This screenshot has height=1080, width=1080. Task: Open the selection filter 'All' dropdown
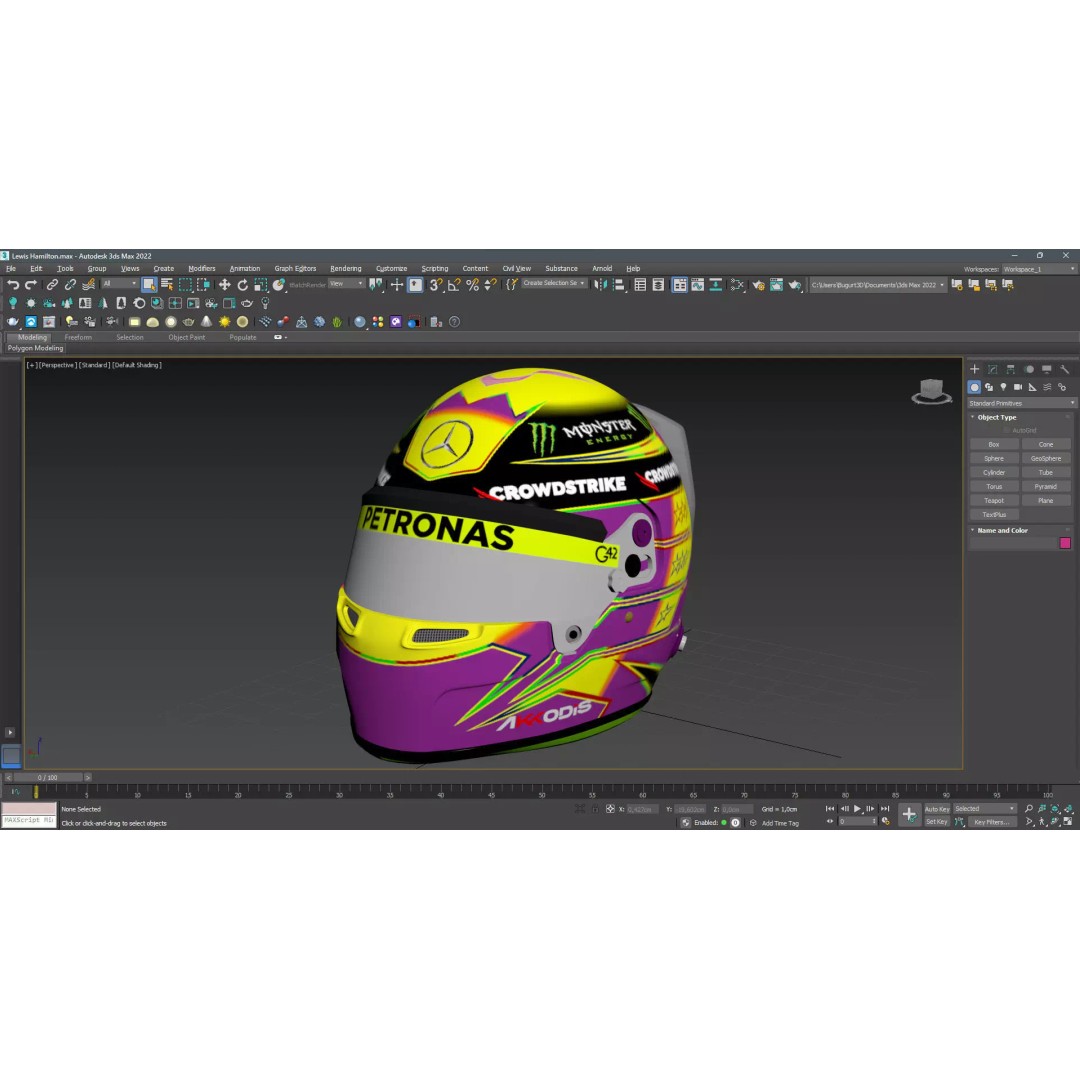click(x=120, y=284)
